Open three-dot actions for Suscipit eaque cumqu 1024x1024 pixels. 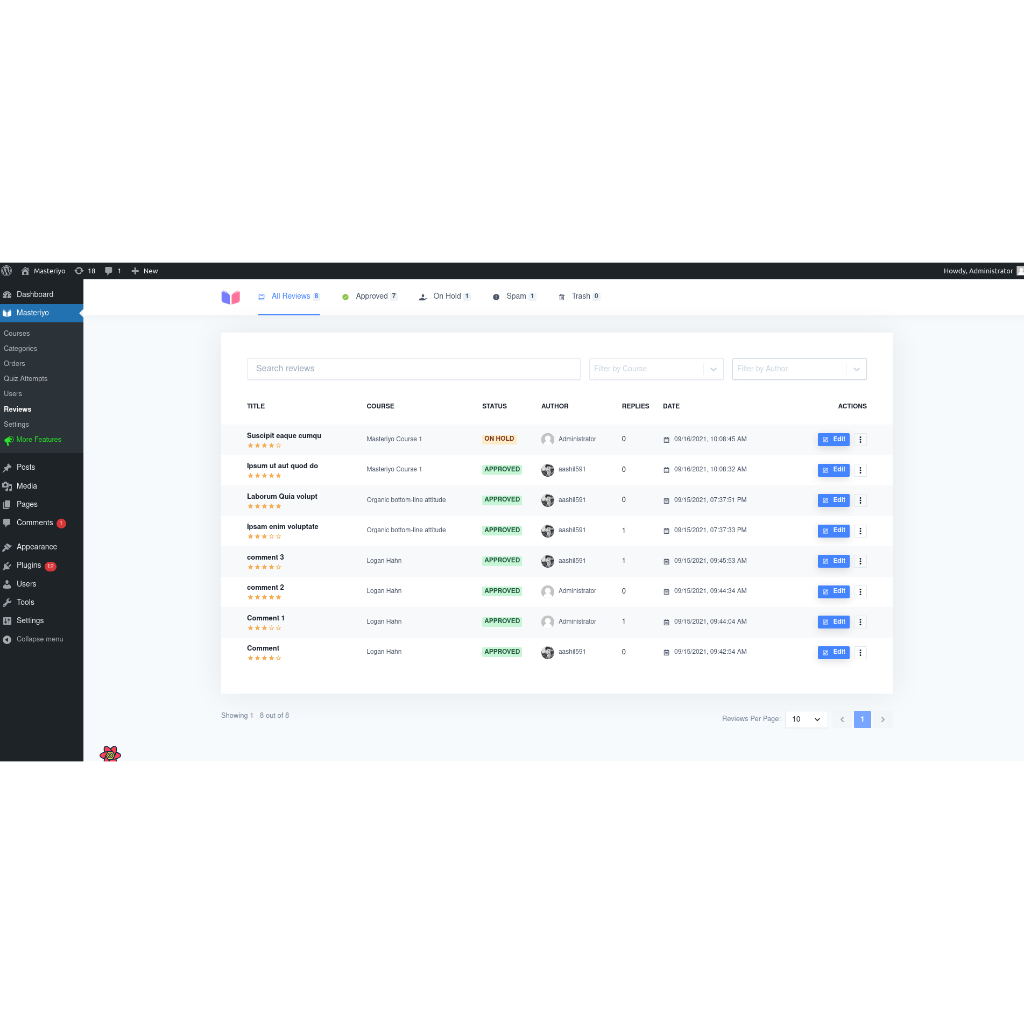point(860,440)
